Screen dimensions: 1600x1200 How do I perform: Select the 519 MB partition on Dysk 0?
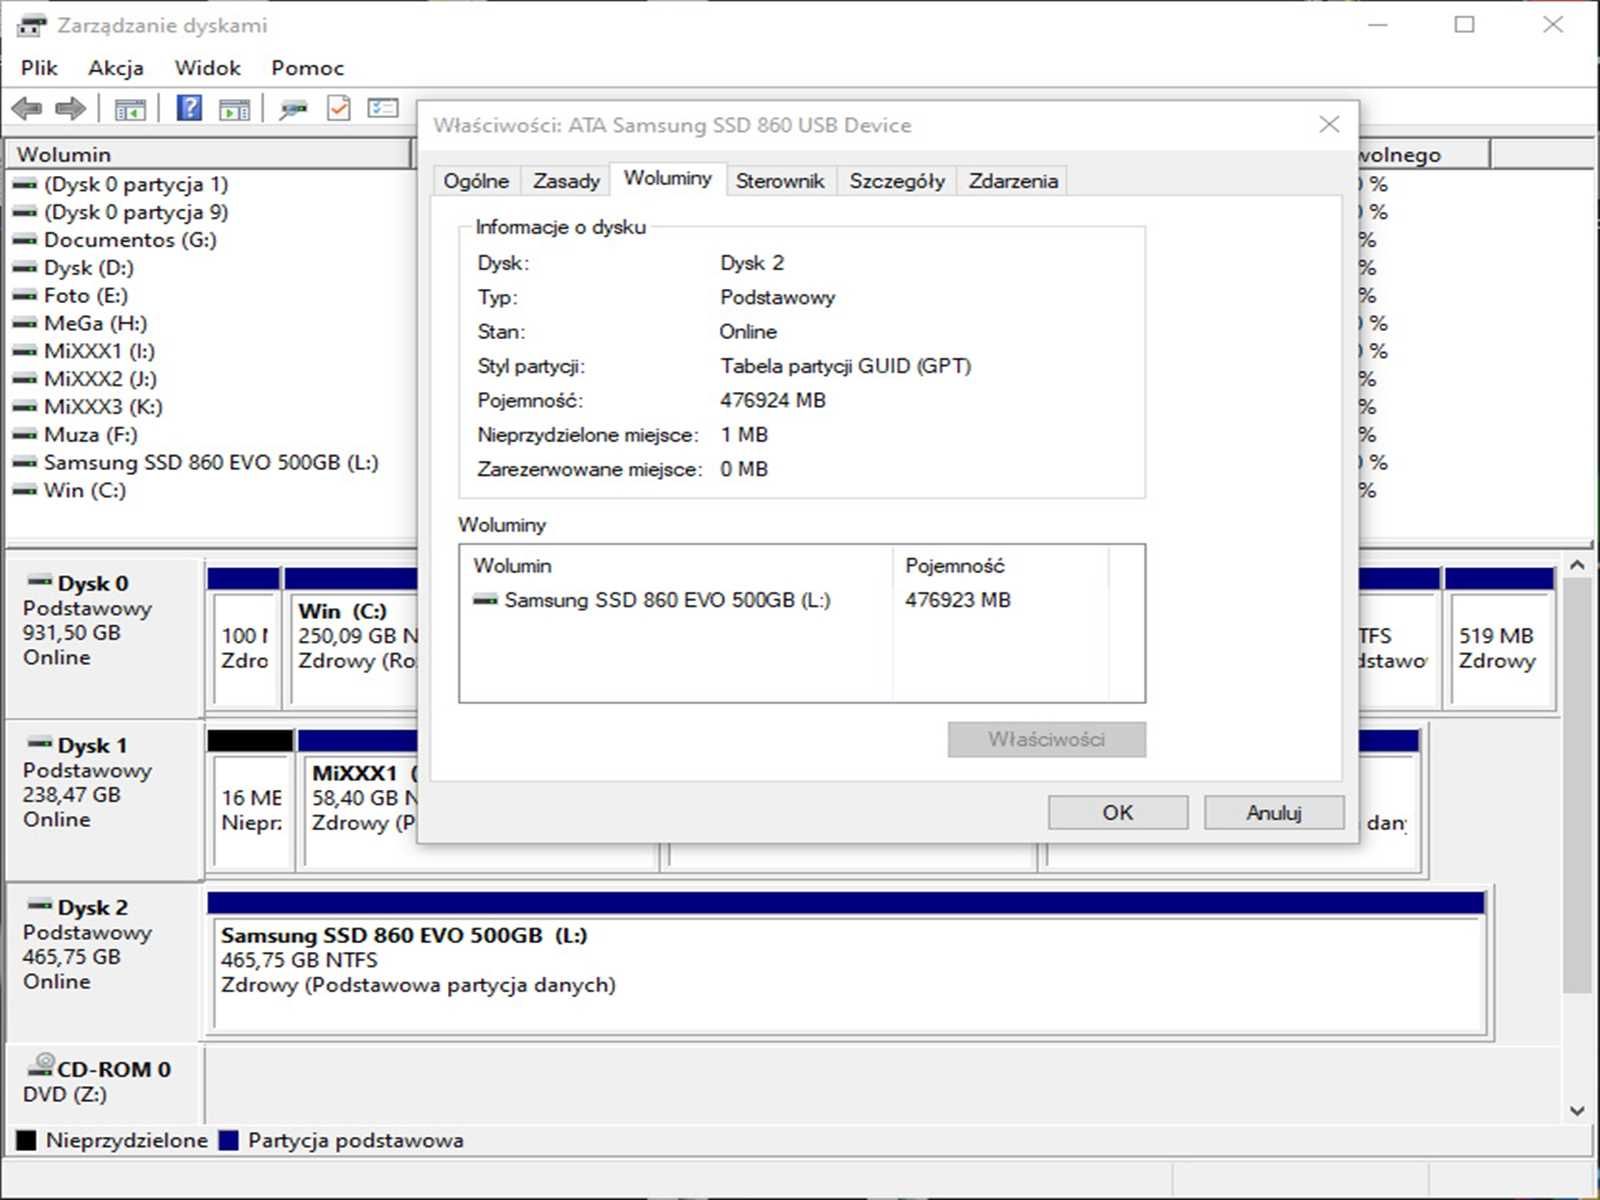[1499, 638]
